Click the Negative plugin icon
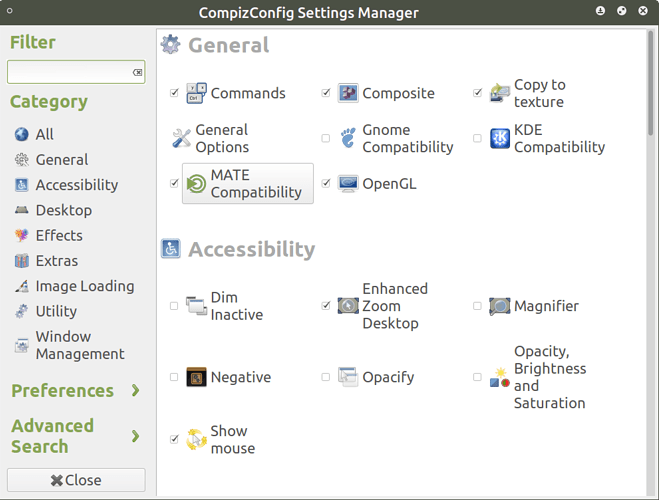Image resolution: width=659 pixels, height=500 pixels. coord(196,377)
